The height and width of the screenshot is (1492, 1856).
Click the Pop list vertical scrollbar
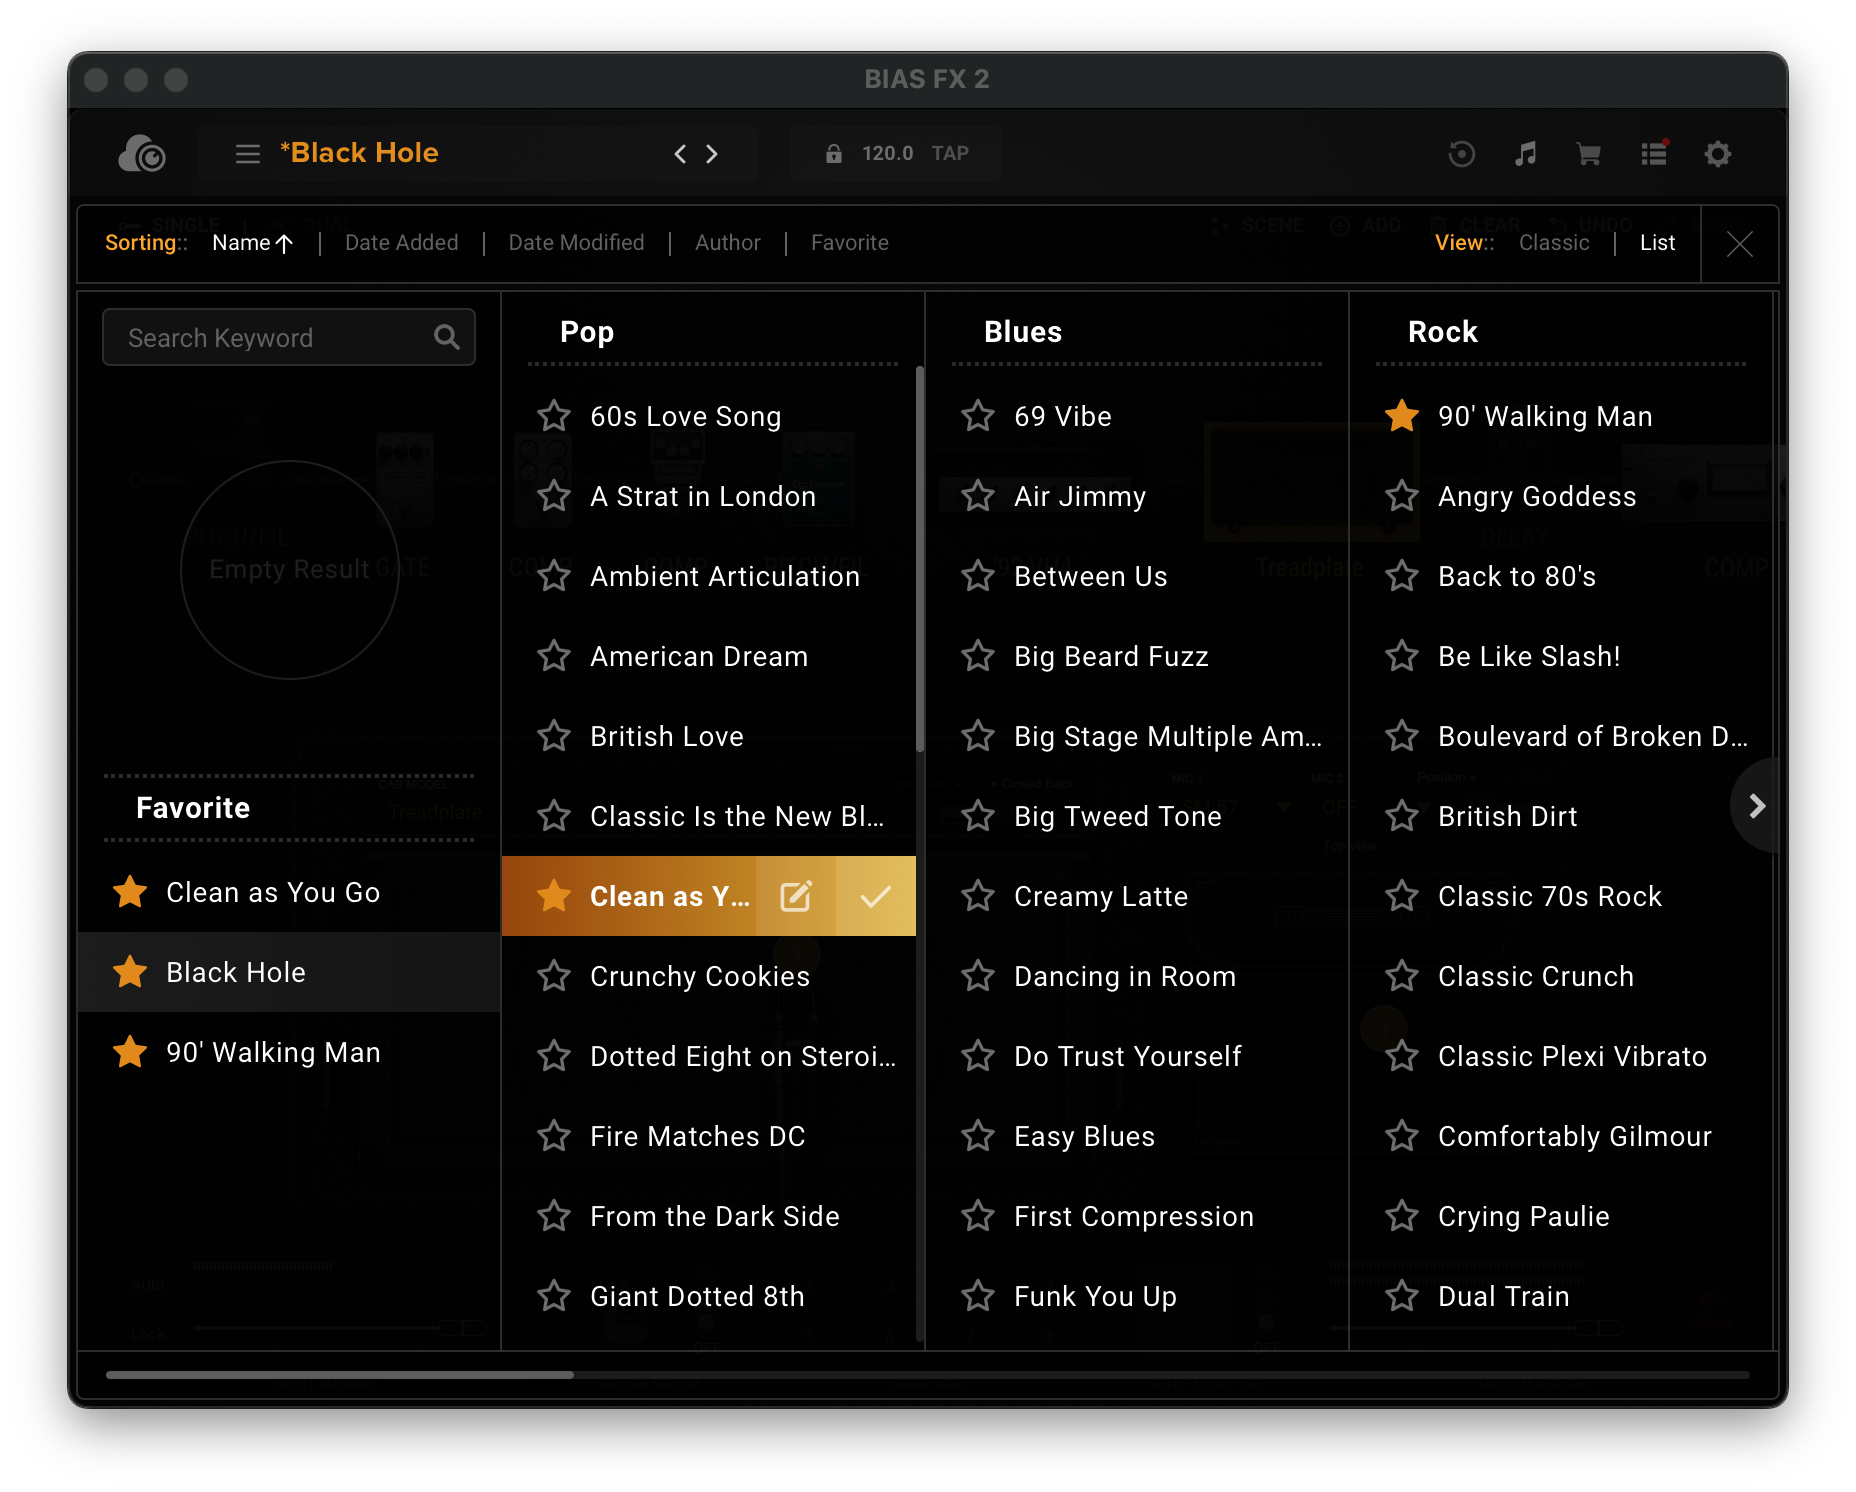point(920,560)
